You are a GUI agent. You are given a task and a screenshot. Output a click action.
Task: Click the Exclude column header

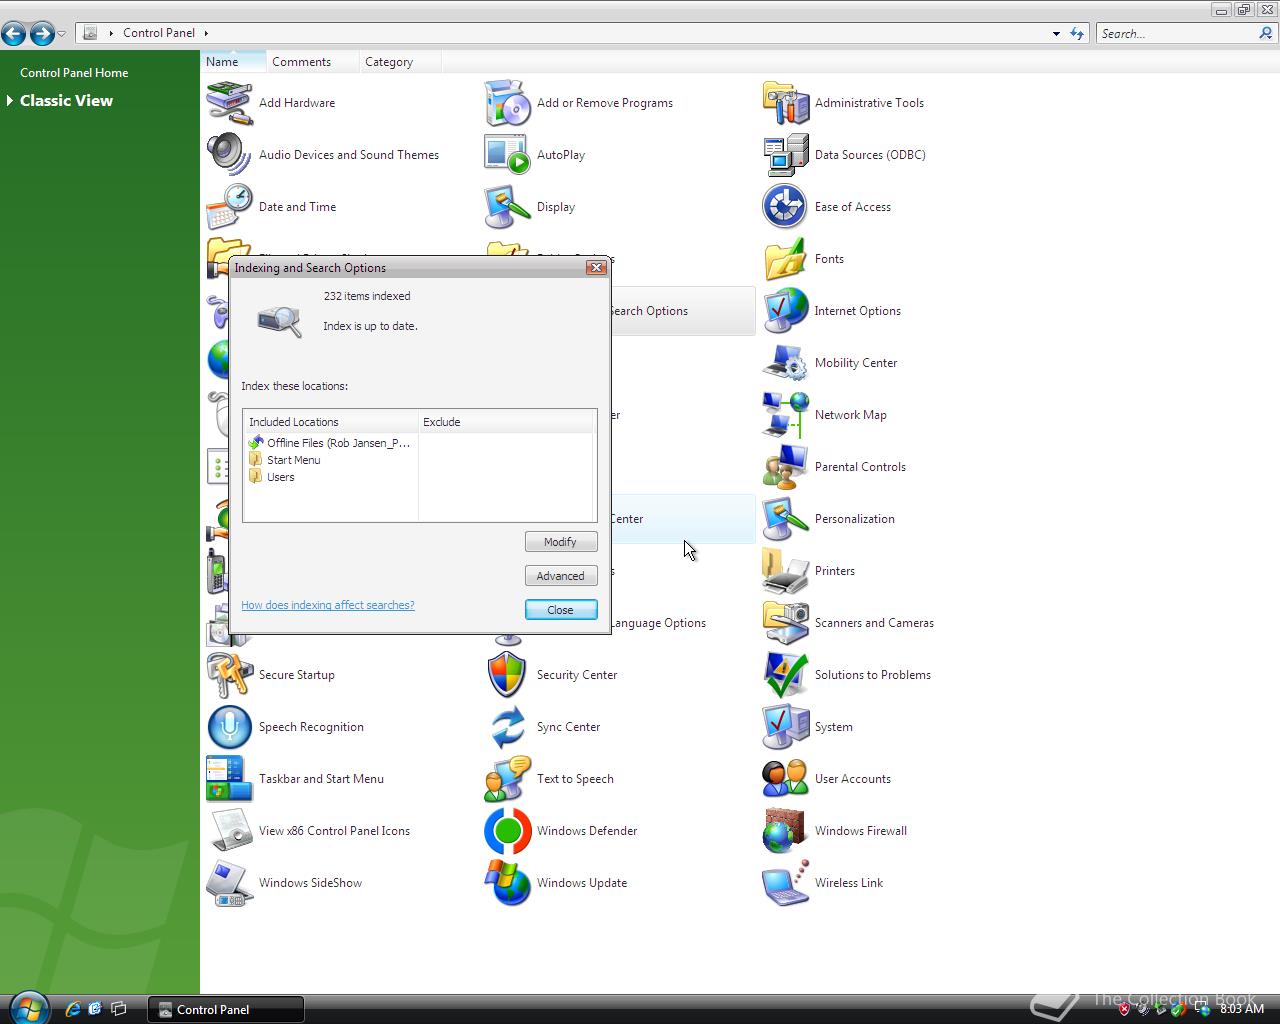point(507,422)
